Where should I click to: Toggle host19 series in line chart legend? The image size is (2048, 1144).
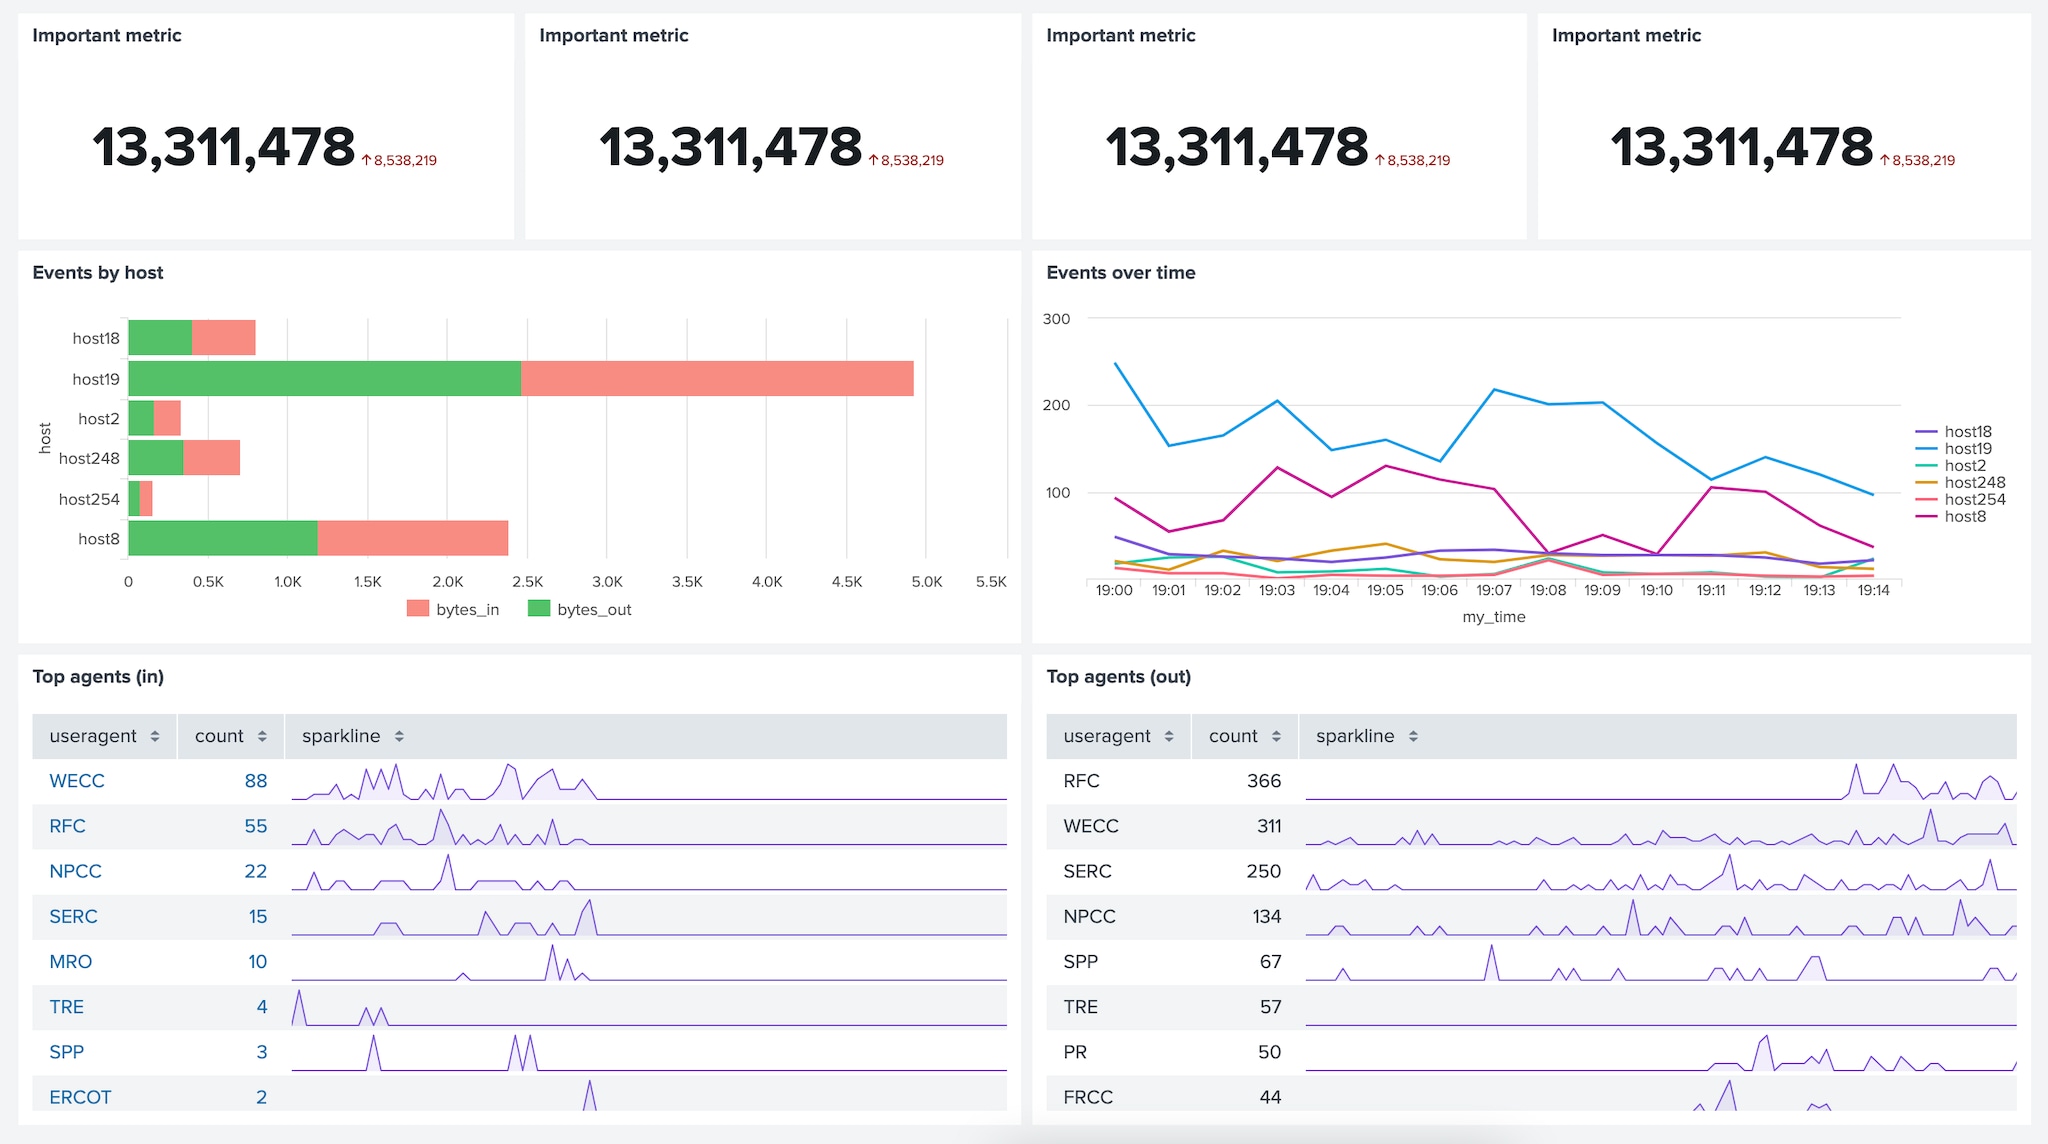pyautogui.click(x=1967, y=449)
